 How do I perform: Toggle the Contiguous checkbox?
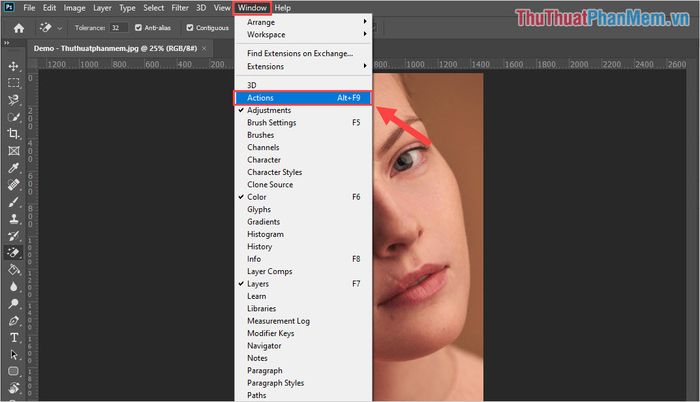pyautogui.click(x=190, y=28)
